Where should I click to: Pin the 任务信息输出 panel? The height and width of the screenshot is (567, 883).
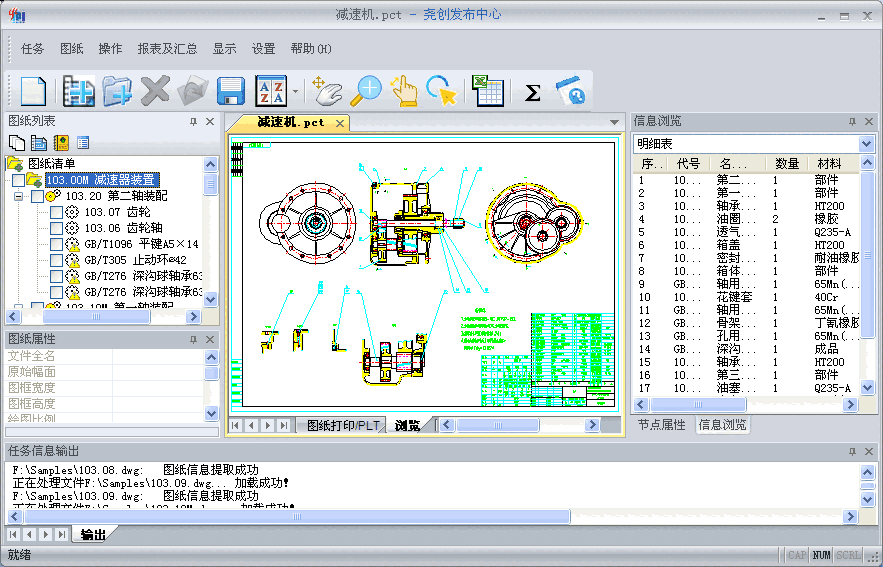(x=852, y=452)
